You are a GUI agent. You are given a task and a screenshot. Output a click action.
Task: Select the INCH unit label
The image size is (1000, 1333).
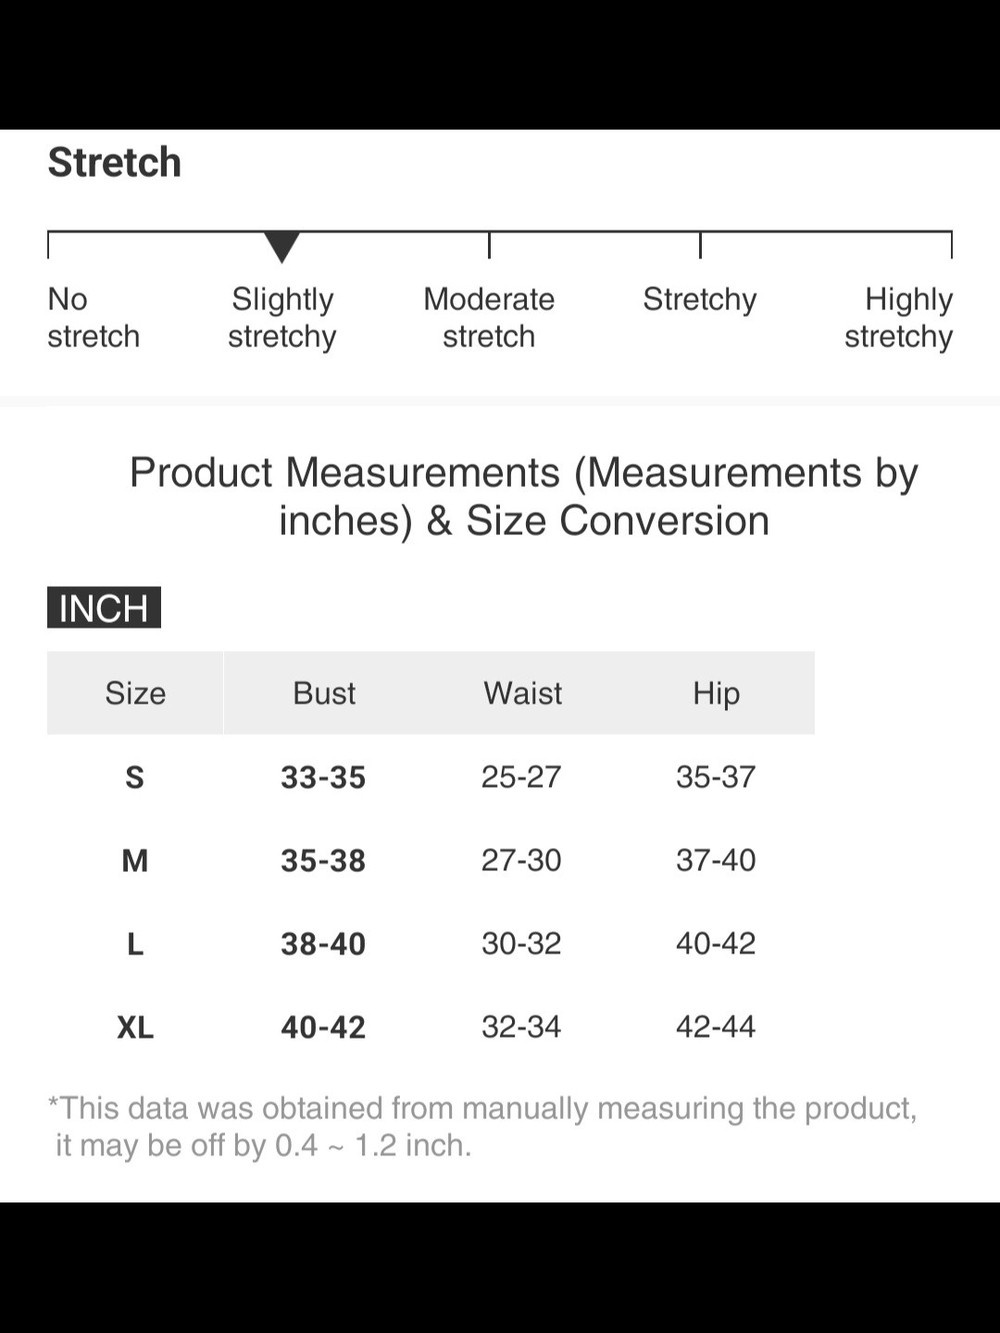tap(104, 608)
